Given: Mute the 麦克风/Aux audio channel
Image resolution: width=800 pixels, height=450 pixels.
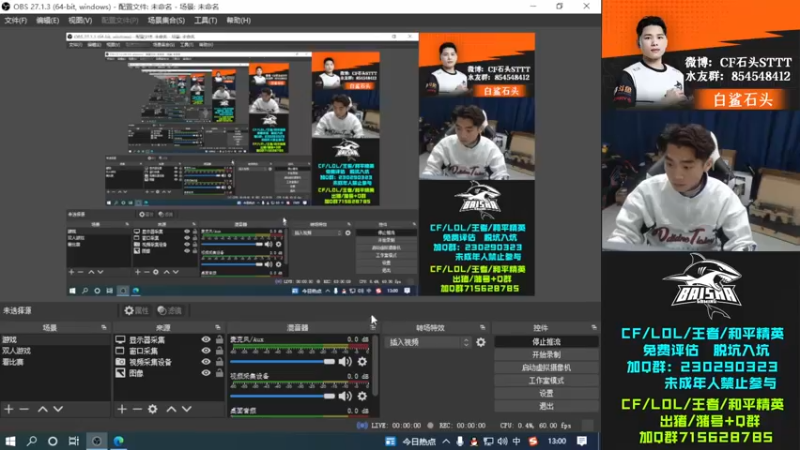Looking at the screenshot, I should point(345,361).
